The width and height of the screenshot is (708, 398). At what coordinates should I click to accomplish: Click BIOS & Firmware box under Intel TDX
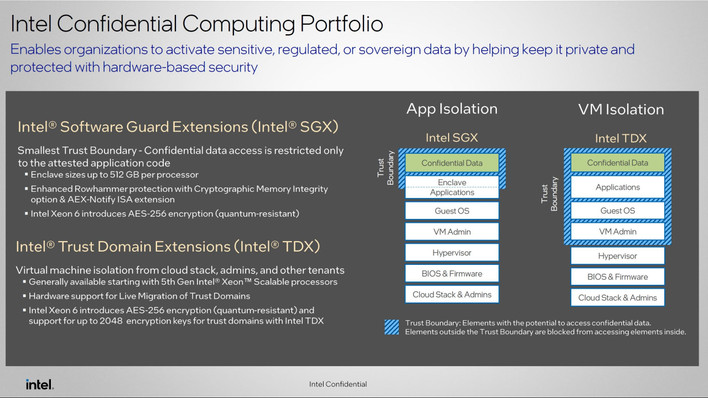pyautogui.click(x=618, y=277)
